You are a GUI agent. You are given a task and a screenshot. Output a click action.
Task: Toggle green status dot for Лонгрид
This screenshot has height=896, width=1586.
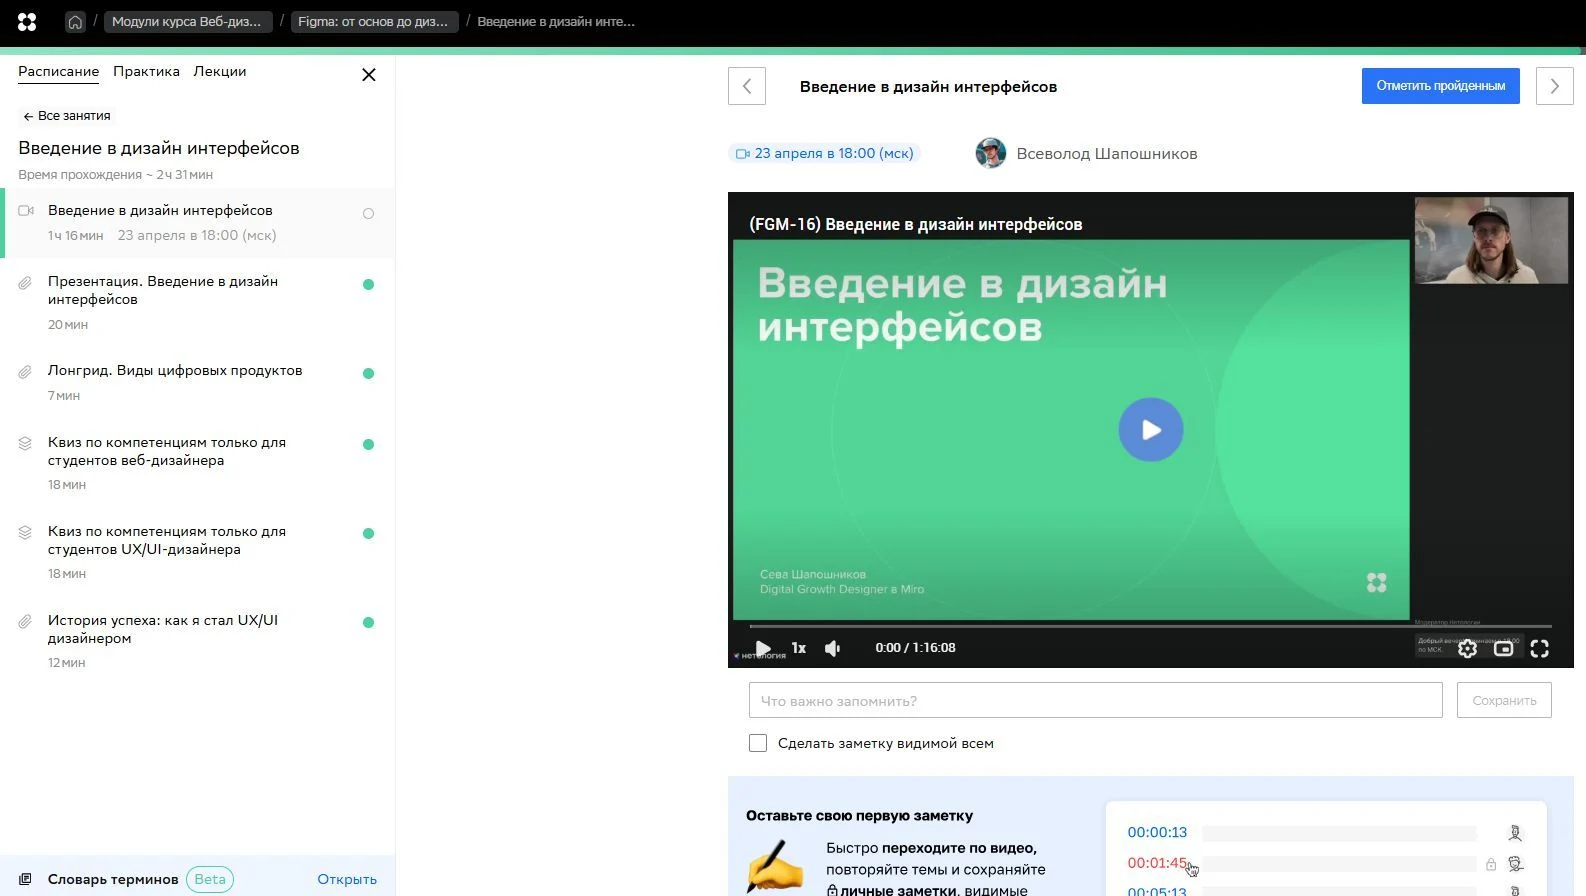[x=368, y=373]
